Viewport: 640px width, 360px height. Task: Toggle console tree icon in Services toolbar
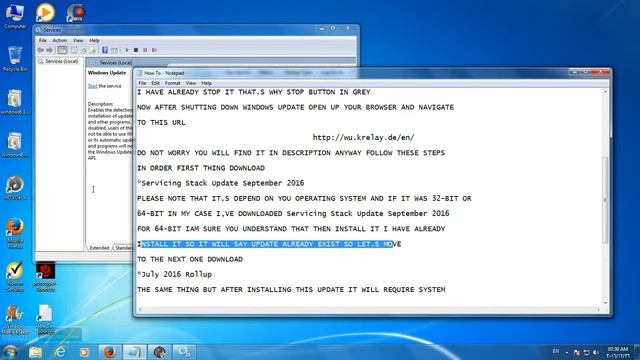(x=62, y=50)
